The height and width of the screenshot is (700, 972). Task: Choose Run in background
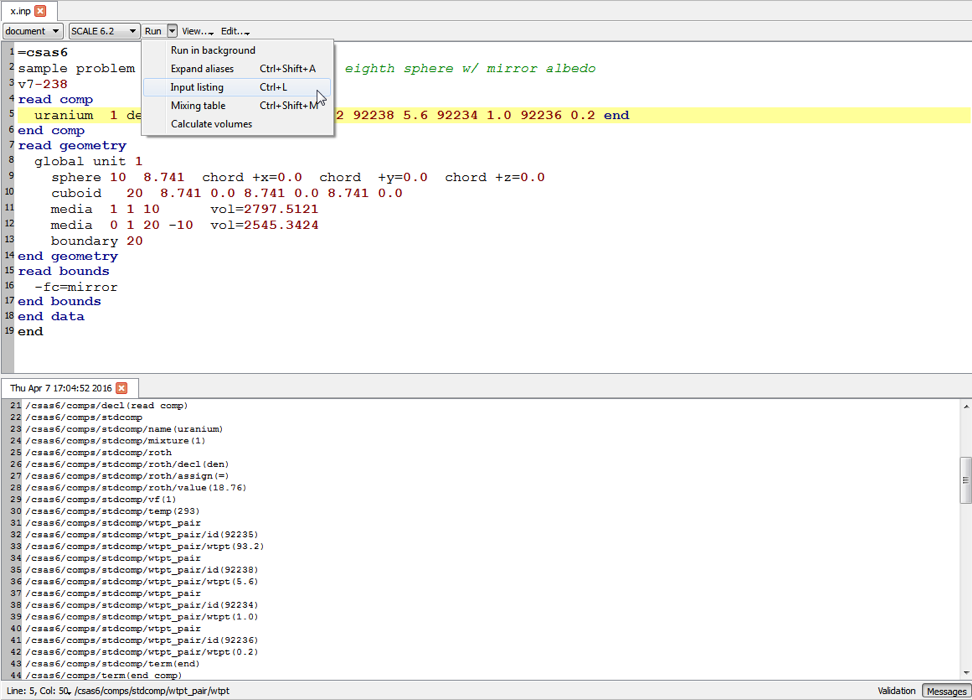click(x=213, y=50)
